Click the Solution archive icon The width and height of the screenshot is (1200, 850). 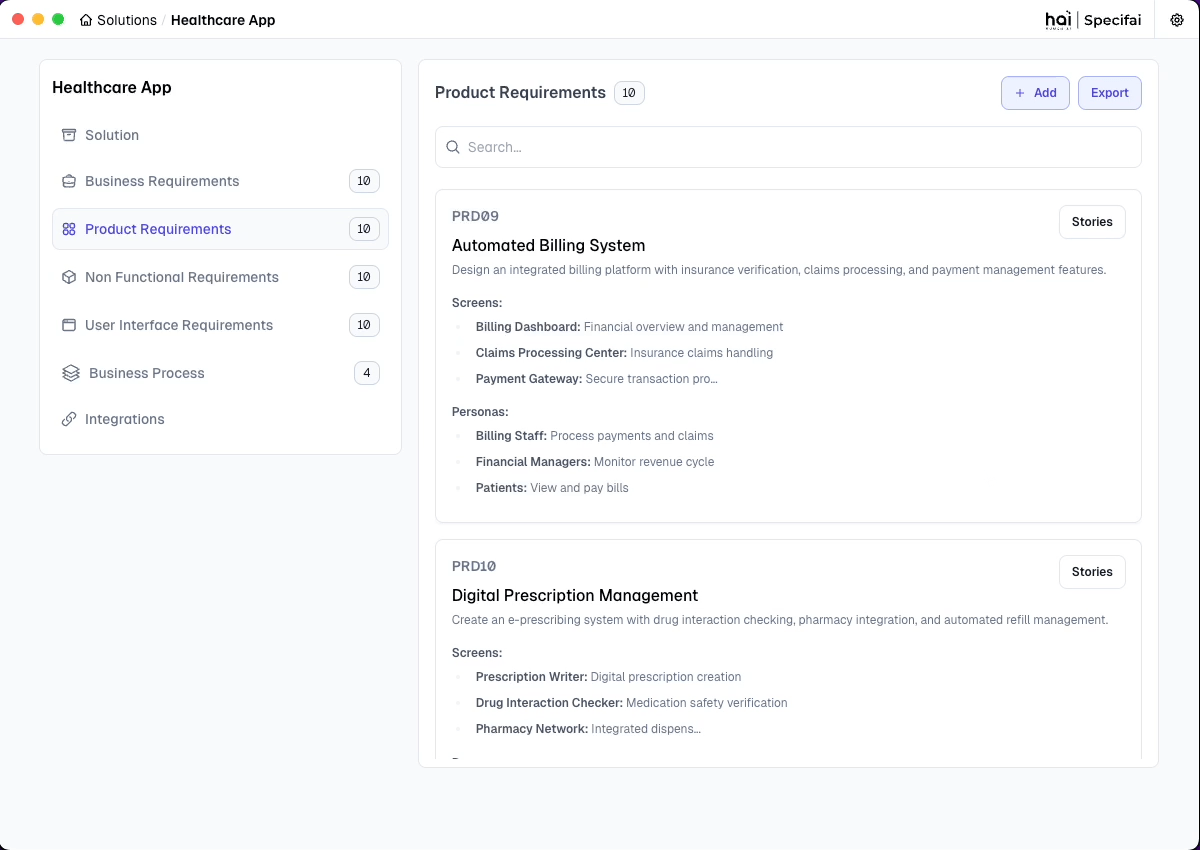pyautogui.click(x=69, y=135)
